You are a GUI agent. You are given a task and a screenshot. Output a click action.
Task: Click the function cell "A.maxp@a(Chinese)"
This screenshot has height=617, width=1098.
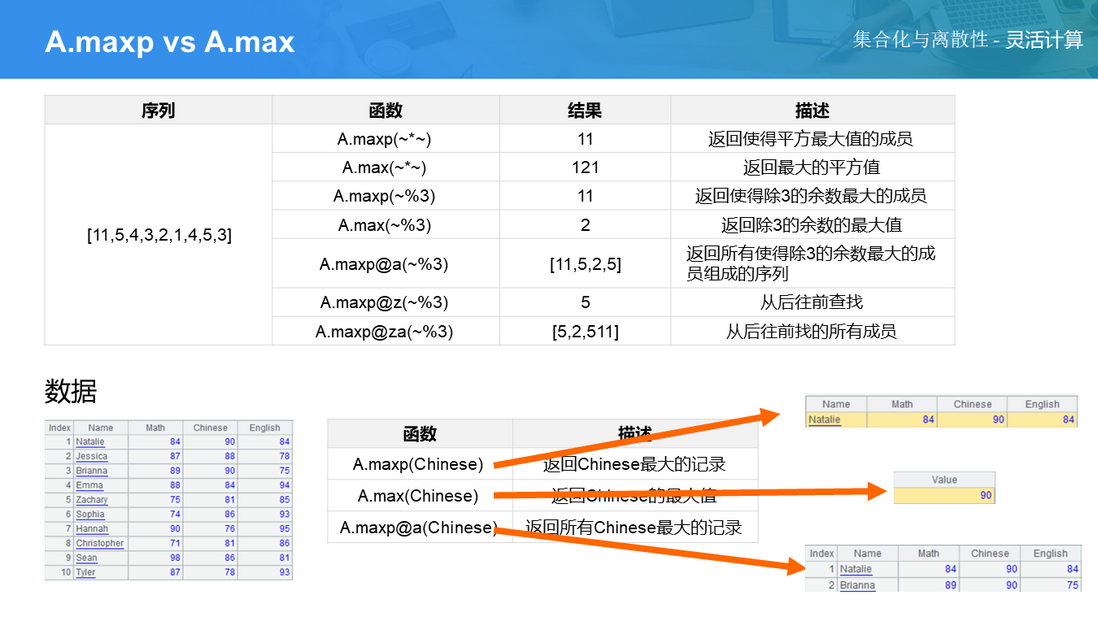(x=418, y=527)
